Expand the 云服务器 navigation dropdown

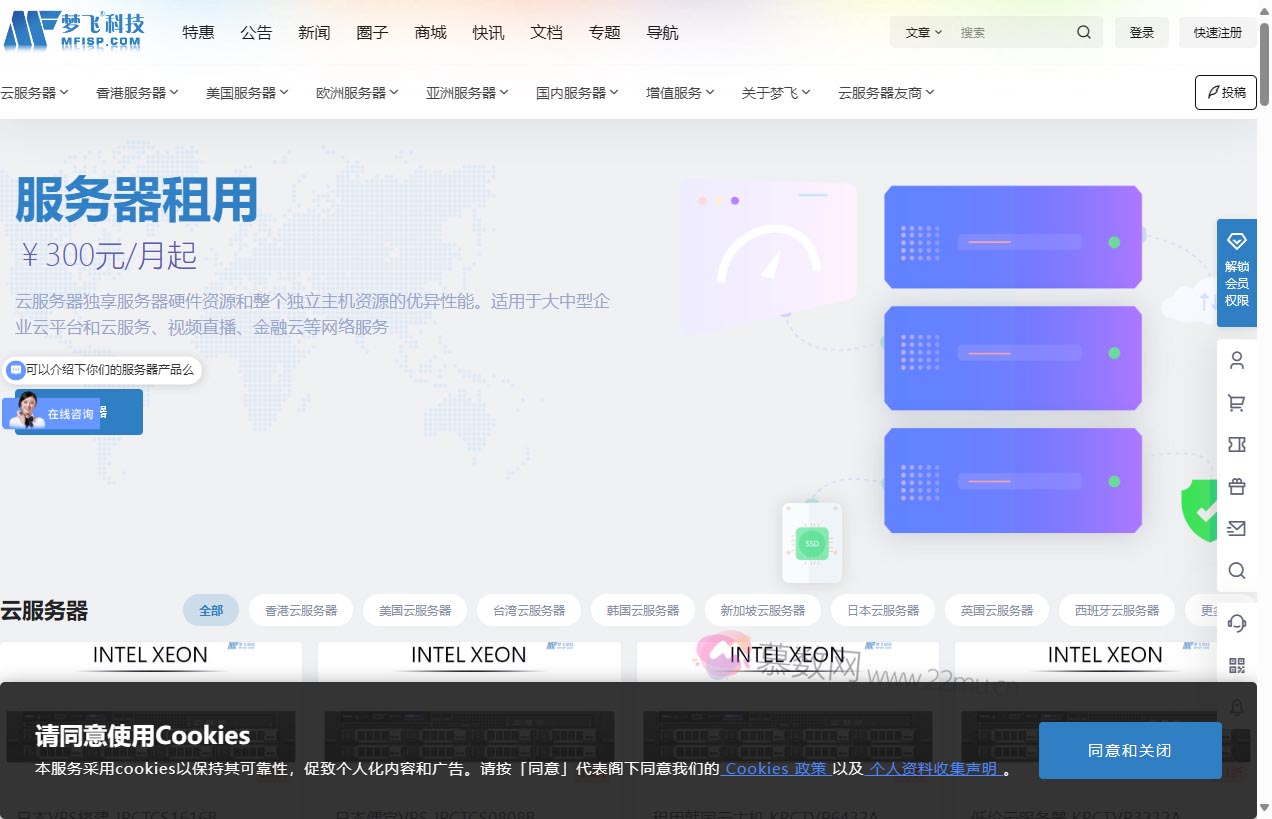(34, 92)
